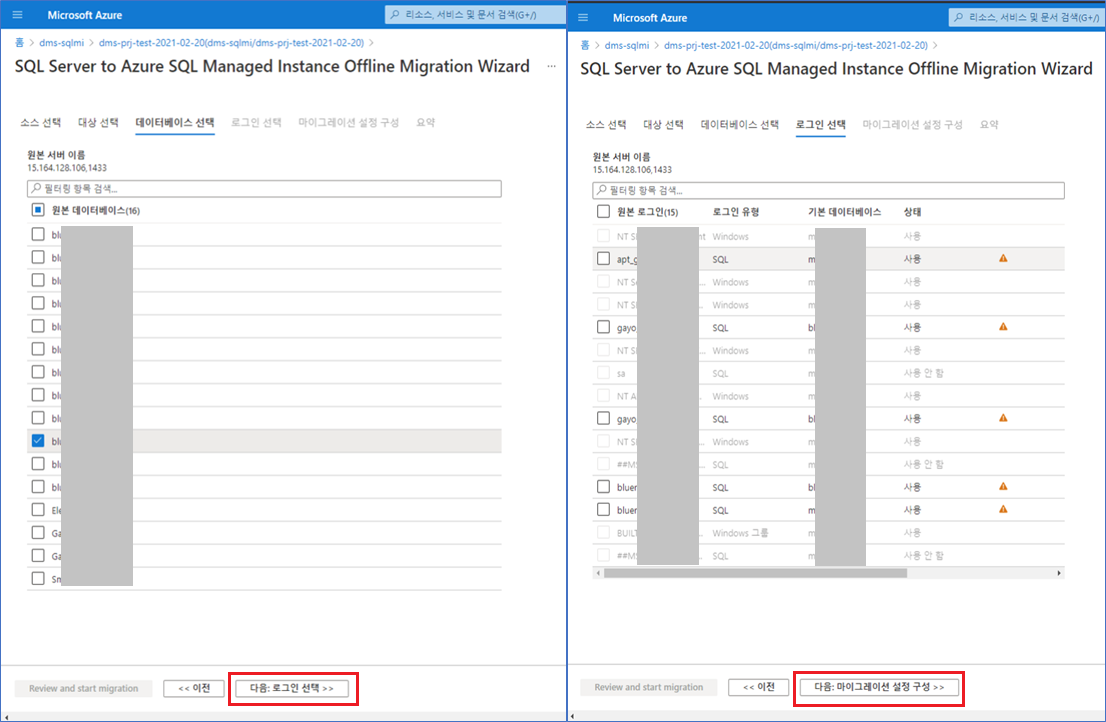1106x722 pixels.
Task: Check the database row starting with El
Action: coord(38,510)
